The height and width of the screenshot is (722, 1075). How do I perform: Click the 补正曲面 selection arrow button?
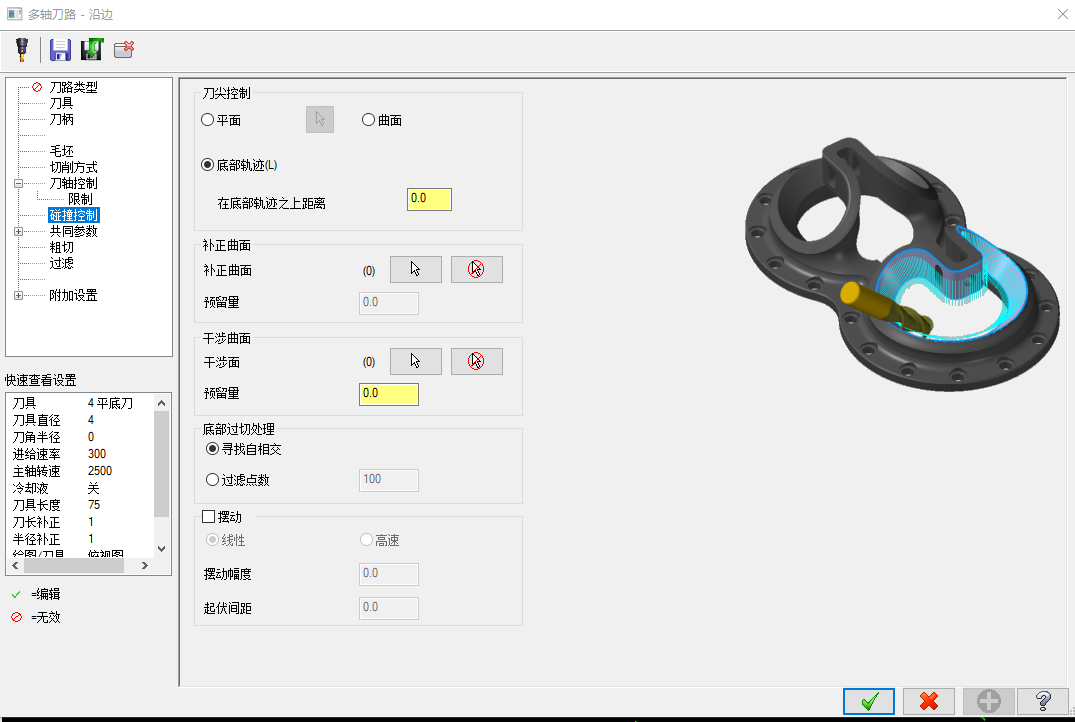coord(415,269)
